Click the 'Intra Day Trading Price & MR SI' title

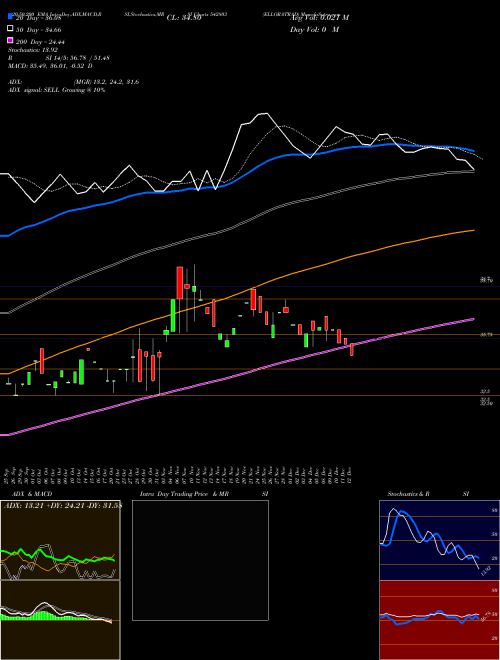[x=204, y=494]
